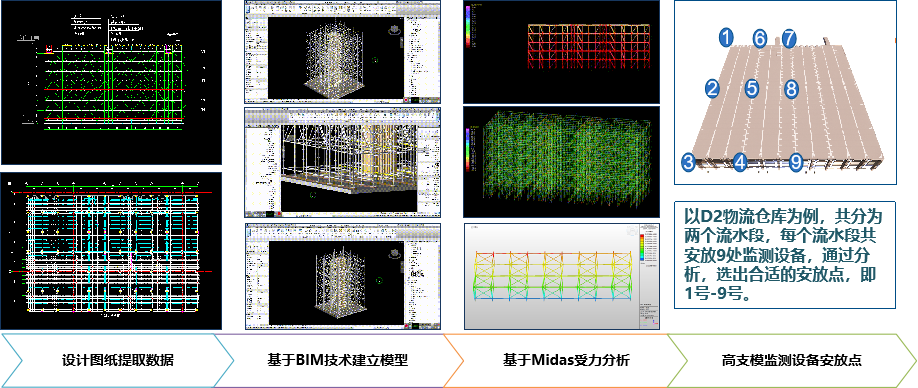Click monitoring point marker number 7
Screen dimensions: 918x388
point(789,39)
